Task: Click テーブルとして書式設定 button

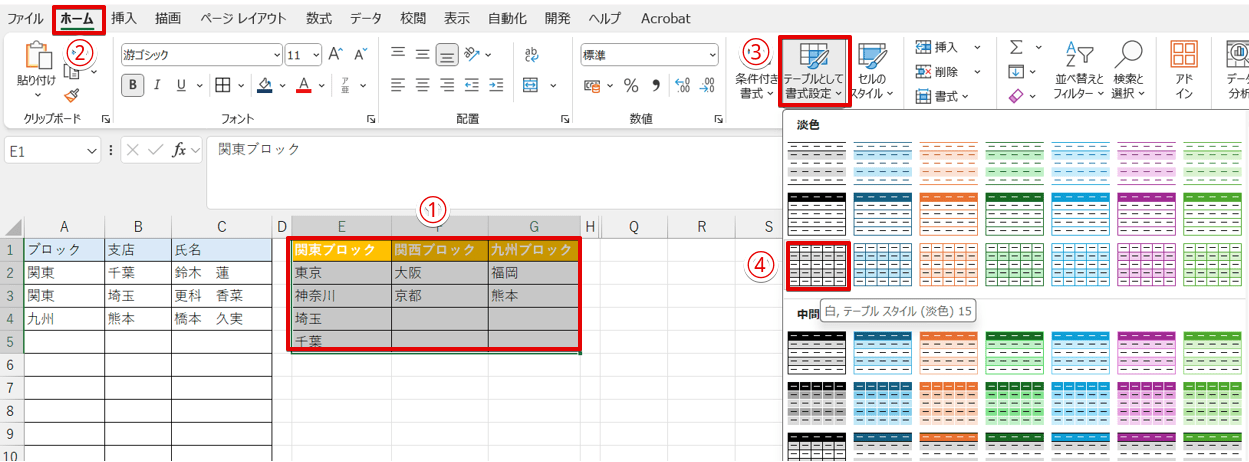Action: 815,69
